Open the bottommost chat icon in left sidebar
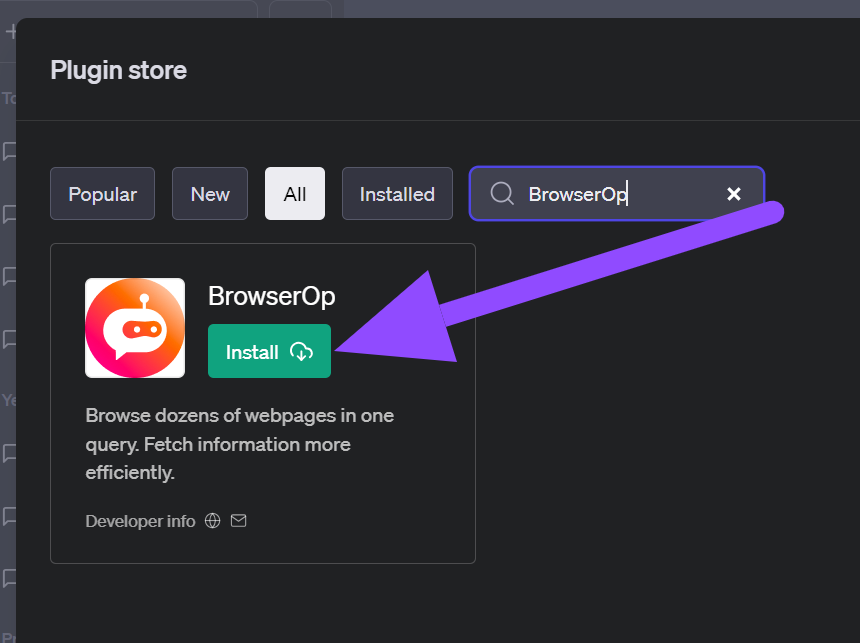860x643 pixels. click(10, 578)
